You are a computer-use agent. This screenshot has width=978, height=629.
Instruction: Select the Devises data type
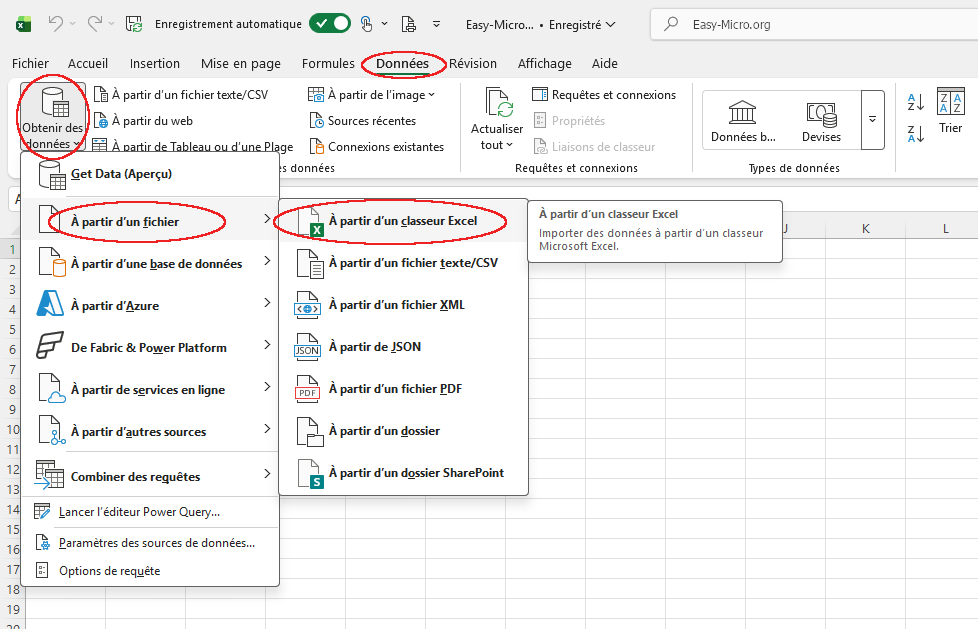(821, 120)
